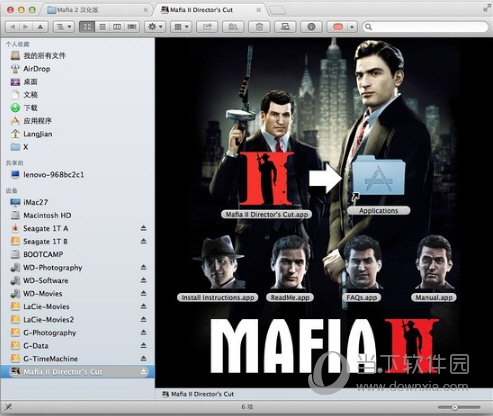Focus the Finder search field

(x=426, y=27)
